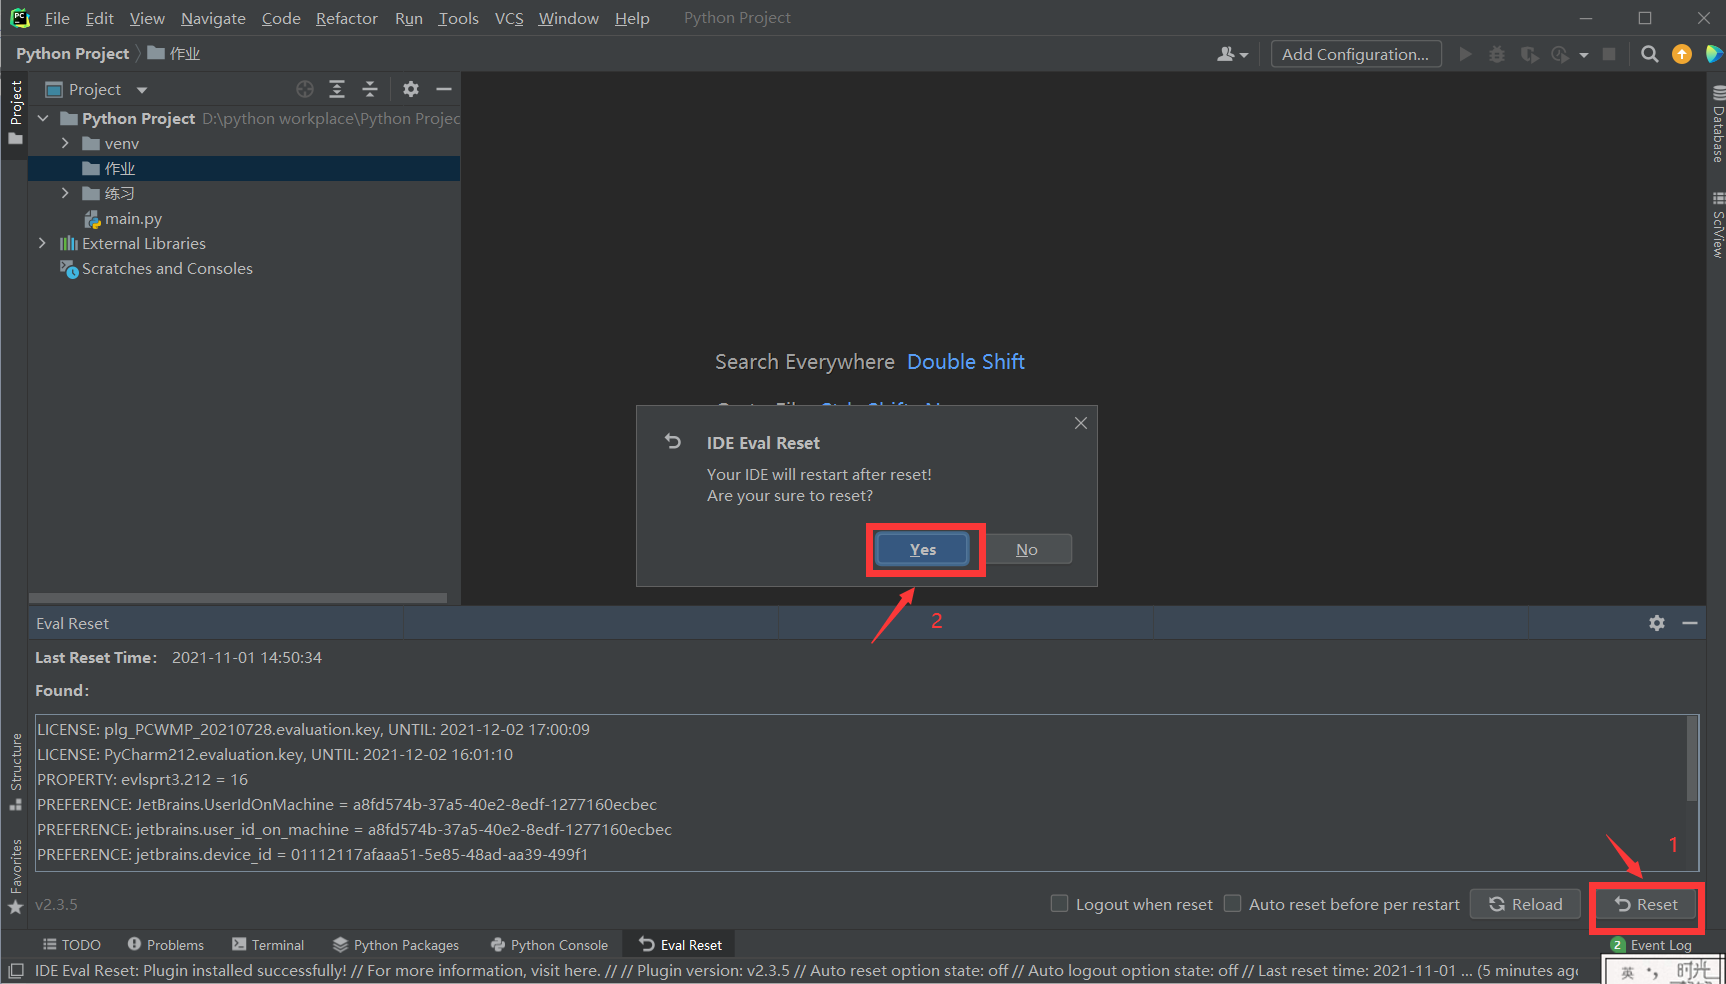Screen dimensions: 1726x984
Task: Open Search Everywhere magnifier icon
Action: 1650,54
